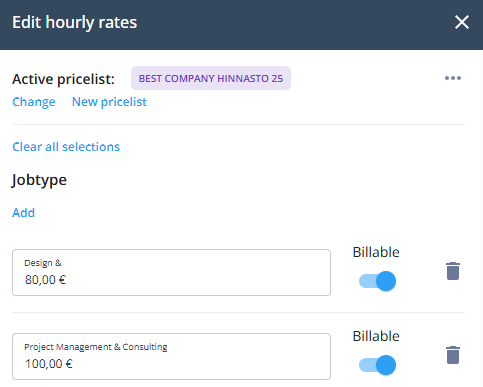This screenshot has width=483, height=387.
Task: Click the Billable label above the Design toggle
Action: 376,252
